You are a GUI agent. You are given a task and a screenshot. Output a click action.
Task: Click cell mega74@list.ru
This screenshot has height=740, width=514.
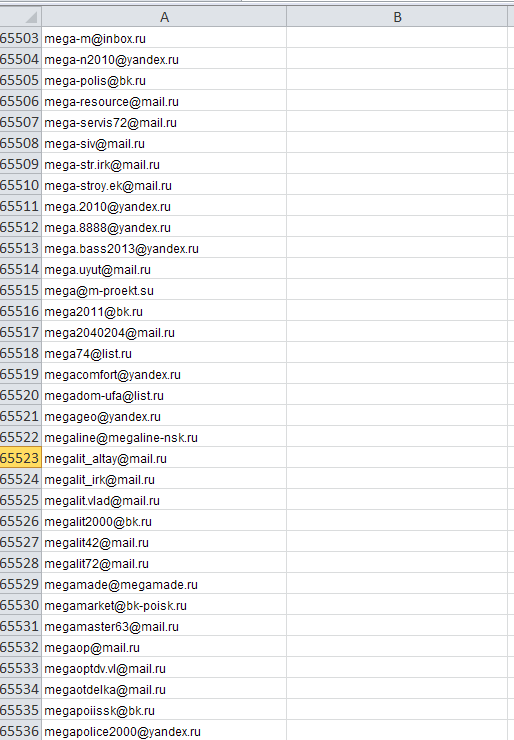(x=164, y=353)
